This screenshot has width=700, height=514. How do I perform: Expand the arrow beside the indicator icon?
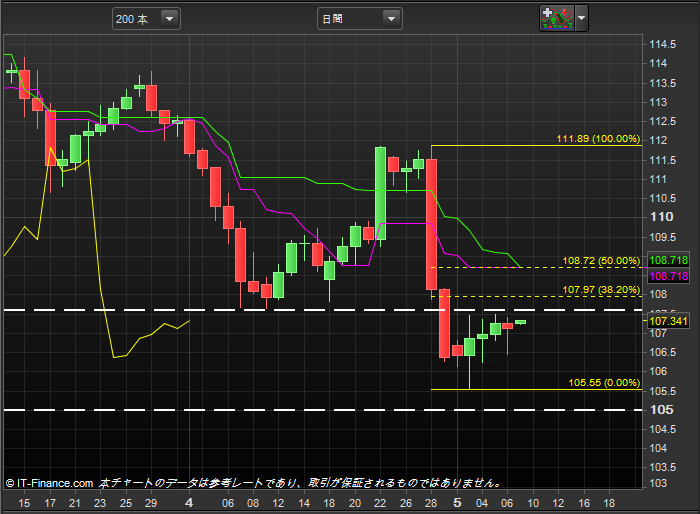point(581,18)
